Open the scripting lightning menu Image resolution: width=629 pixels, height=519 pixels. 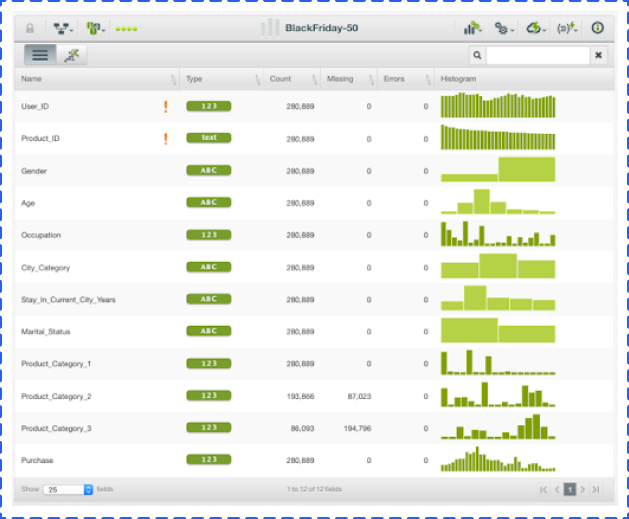(567, 28)
